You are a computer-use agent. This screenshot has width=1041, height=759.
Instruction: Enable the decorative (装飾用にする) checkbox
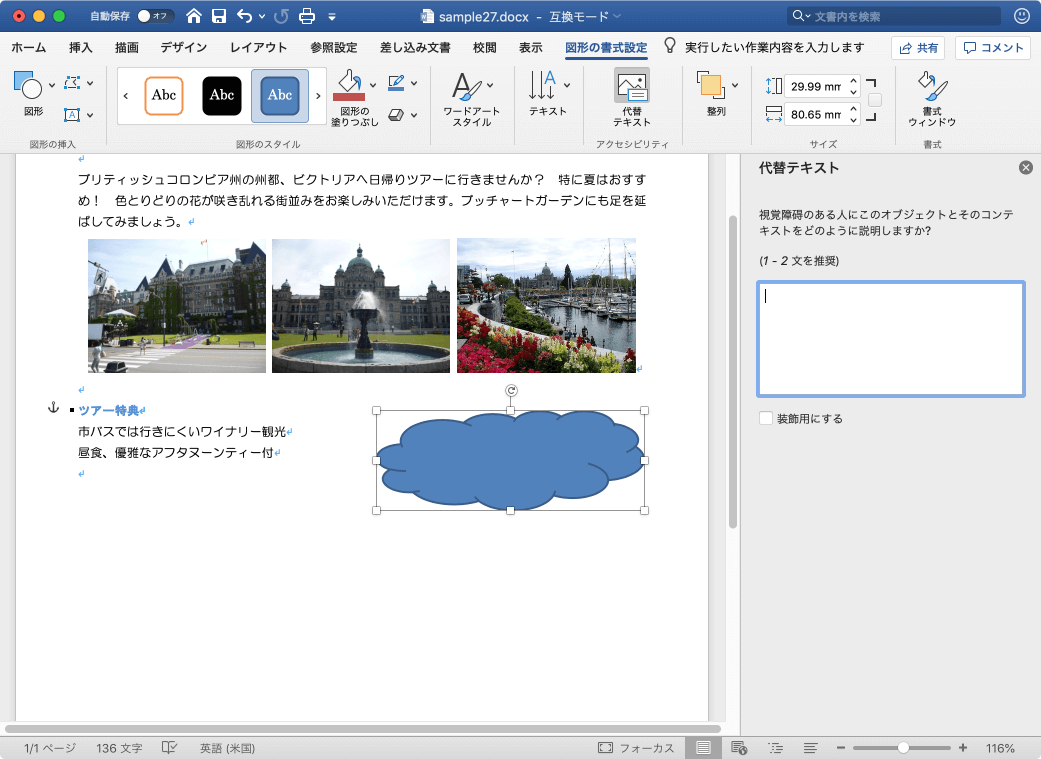pos(766,419)
